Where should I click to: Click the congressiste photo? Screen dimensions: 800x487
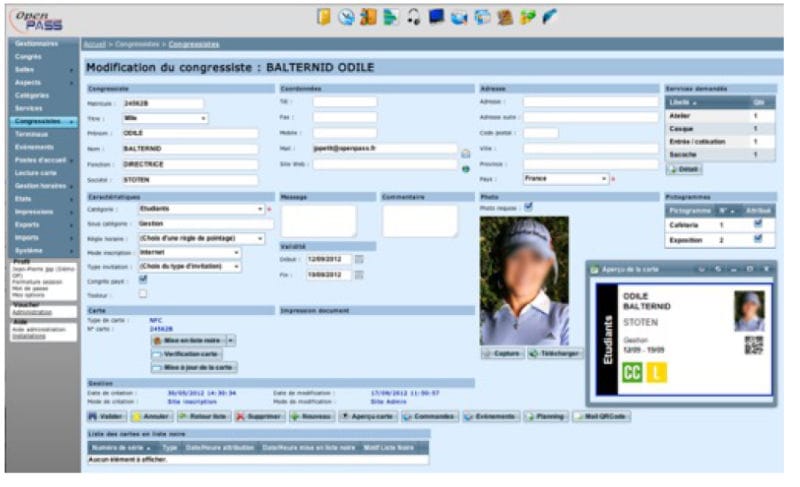coord(524,281)
